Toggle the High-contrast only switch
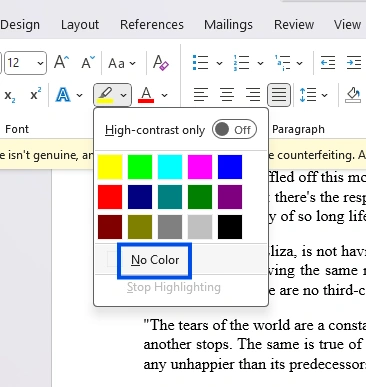Screen dimensions: 366x387 [x=234, y=130]
